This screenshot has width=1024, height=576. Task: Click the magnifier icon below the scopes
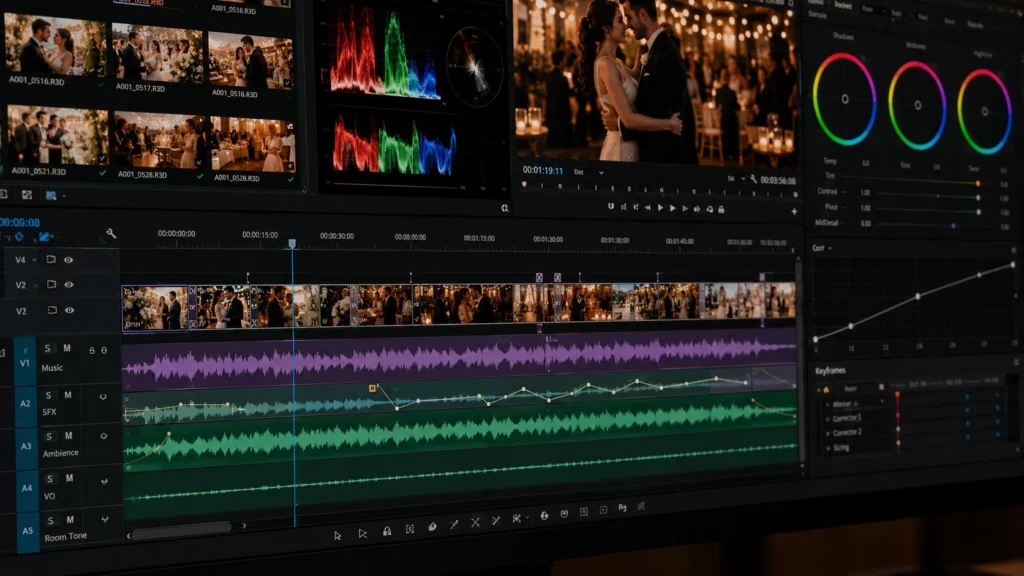coord(505,208)
